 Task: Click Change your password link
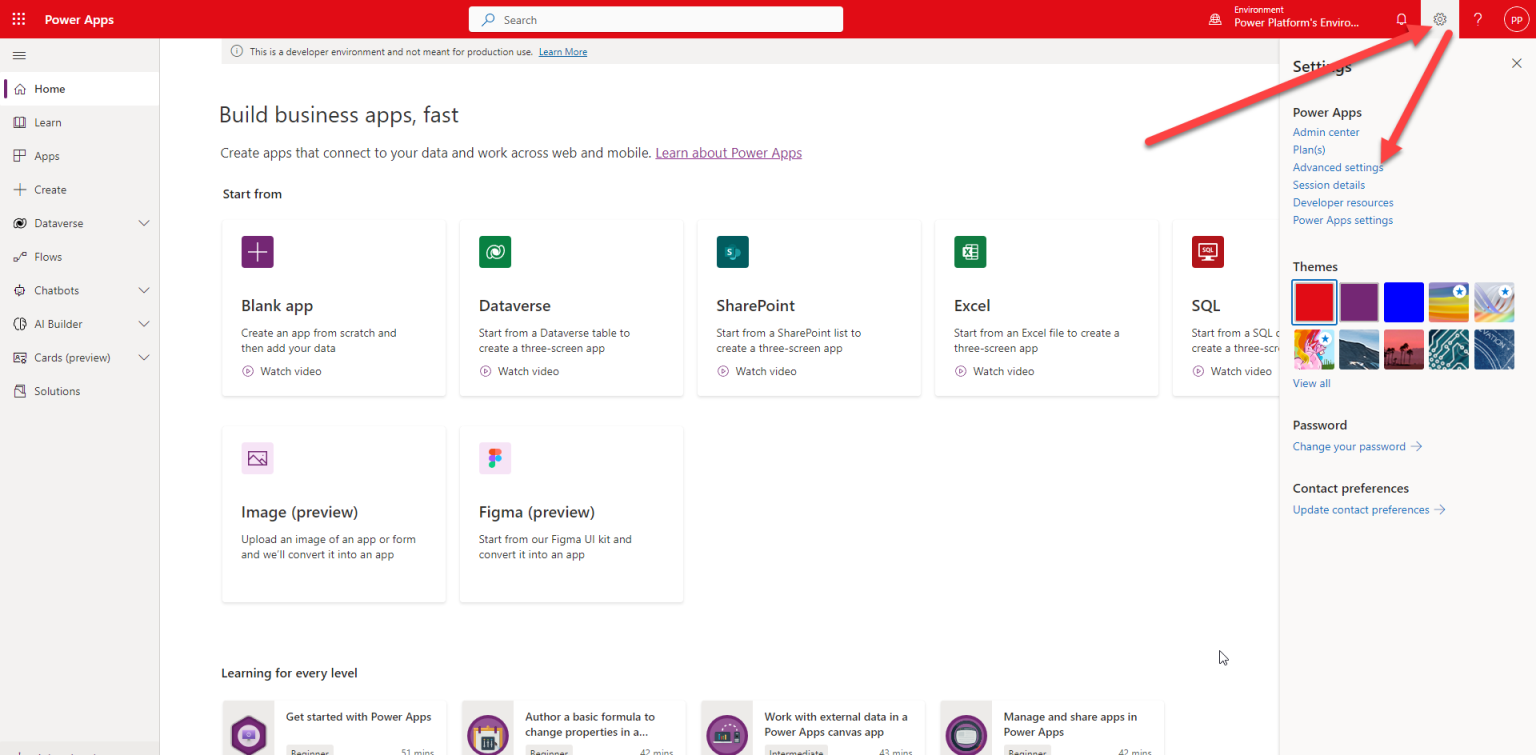(x=1357, y=446)
